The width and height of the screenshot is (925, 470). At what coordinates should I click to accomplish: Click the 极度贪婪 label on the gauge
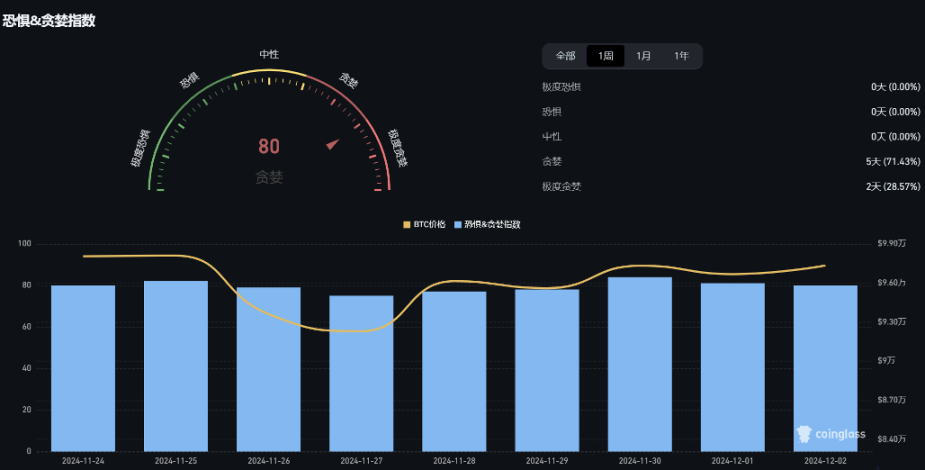(398, 148)
